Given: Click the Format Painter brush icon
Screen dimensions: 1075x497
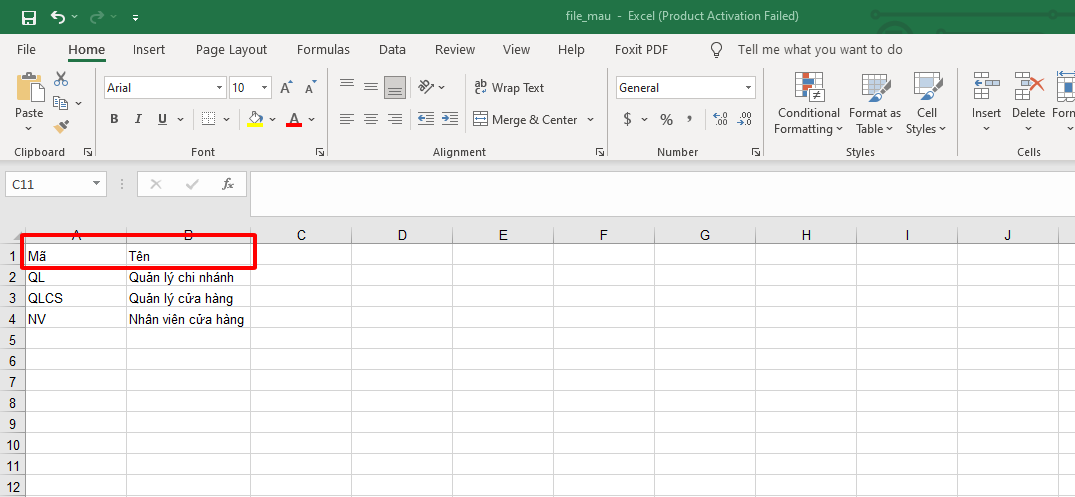Looking at the screenshot, I should point(61,127).
